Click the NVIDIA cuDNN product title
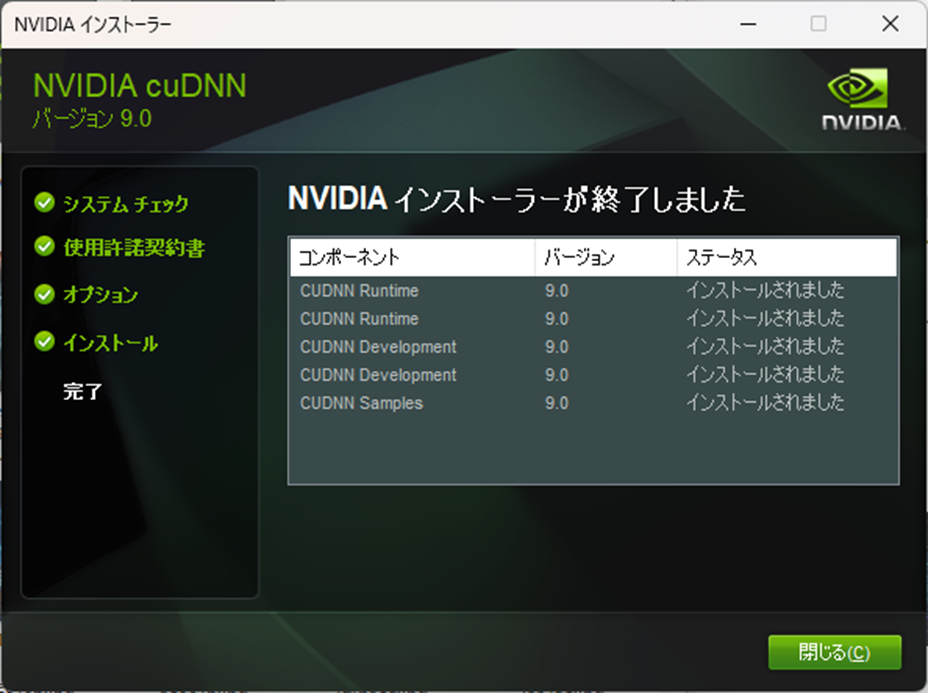 point(140,86)
